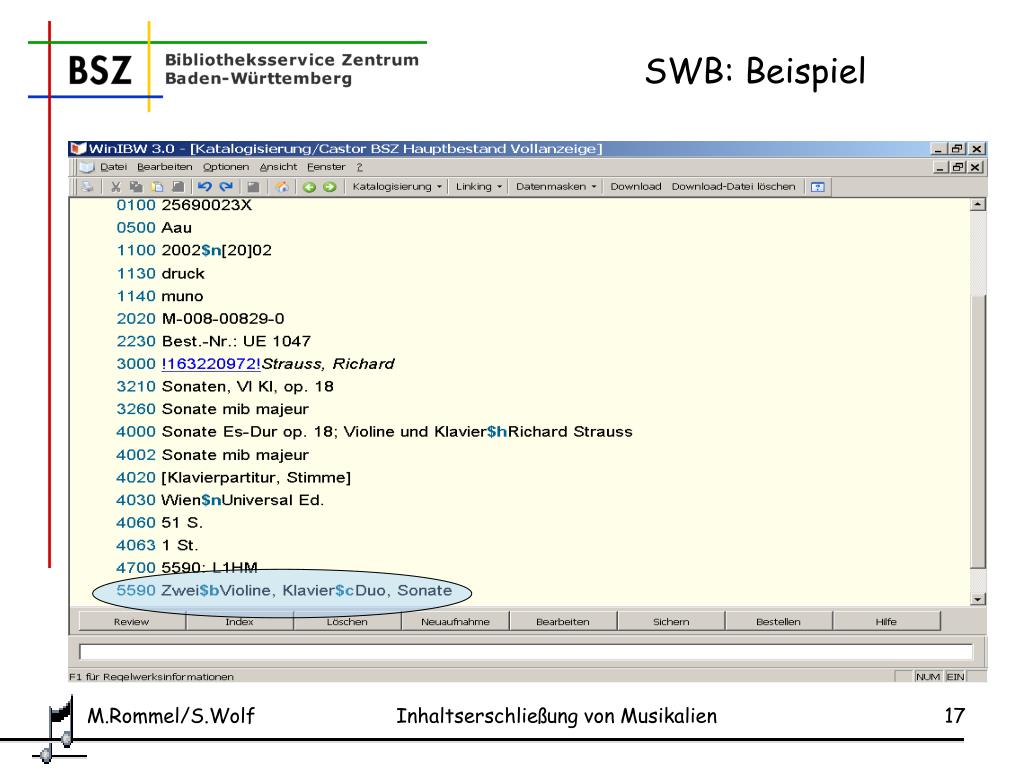This screenshot has height=768, width=1024.
Task: Open the Datenmasken dropdown
Action: (556, 187)
